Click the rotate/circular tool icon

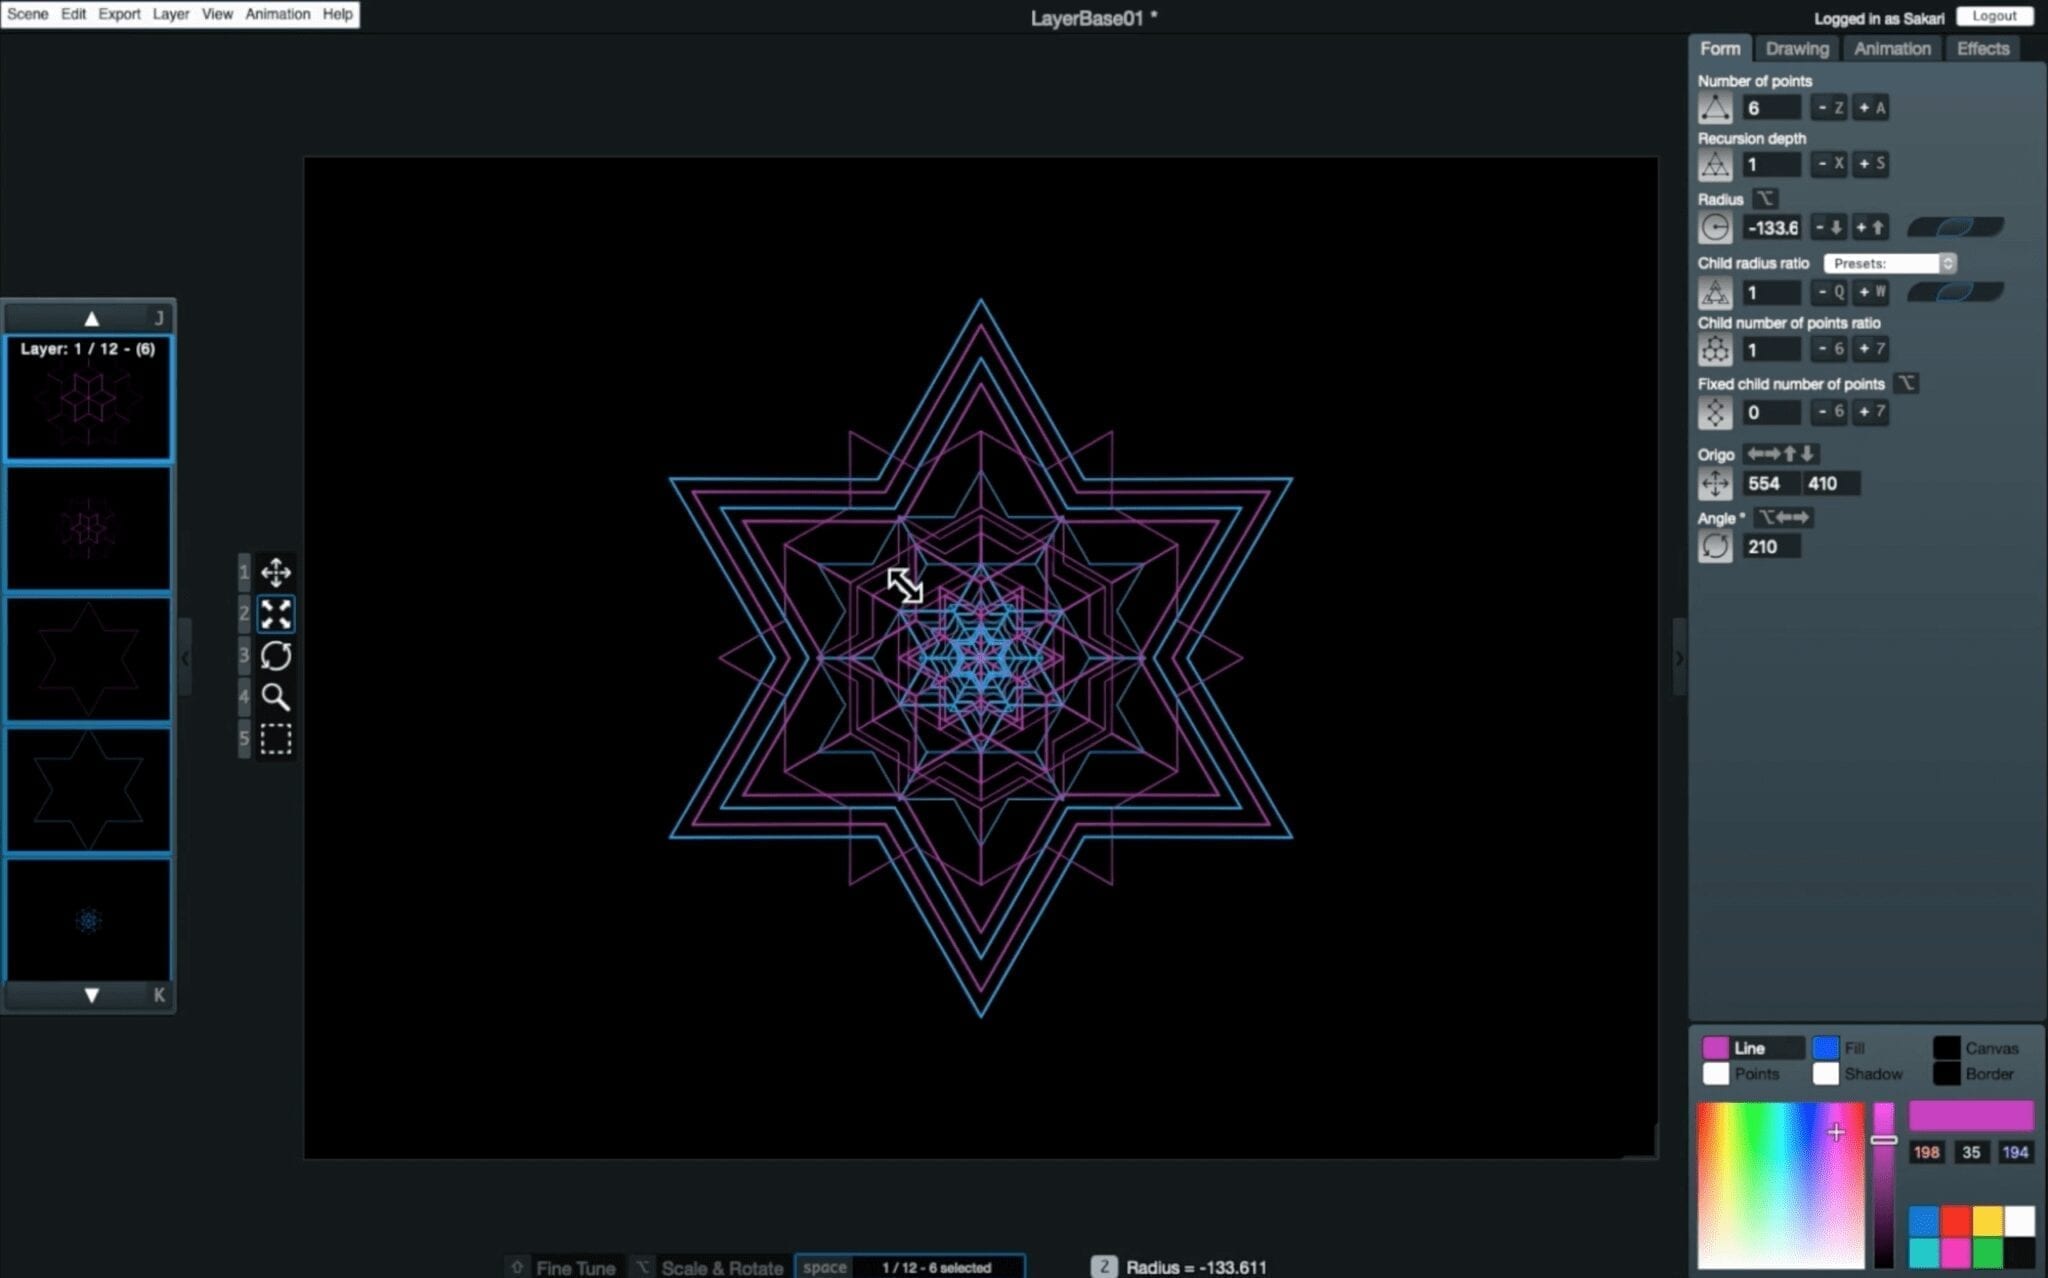click(275, 655)
